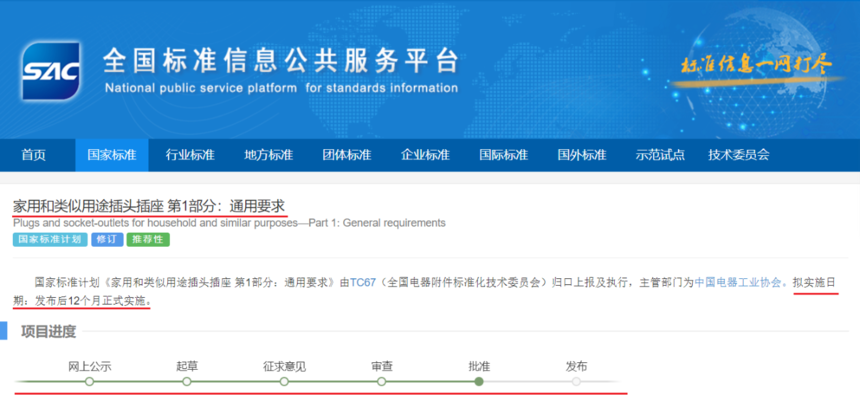The height and width of the screenshot is (402, 860).
Task: Click the 批准 step label
Action: (479, 366)
